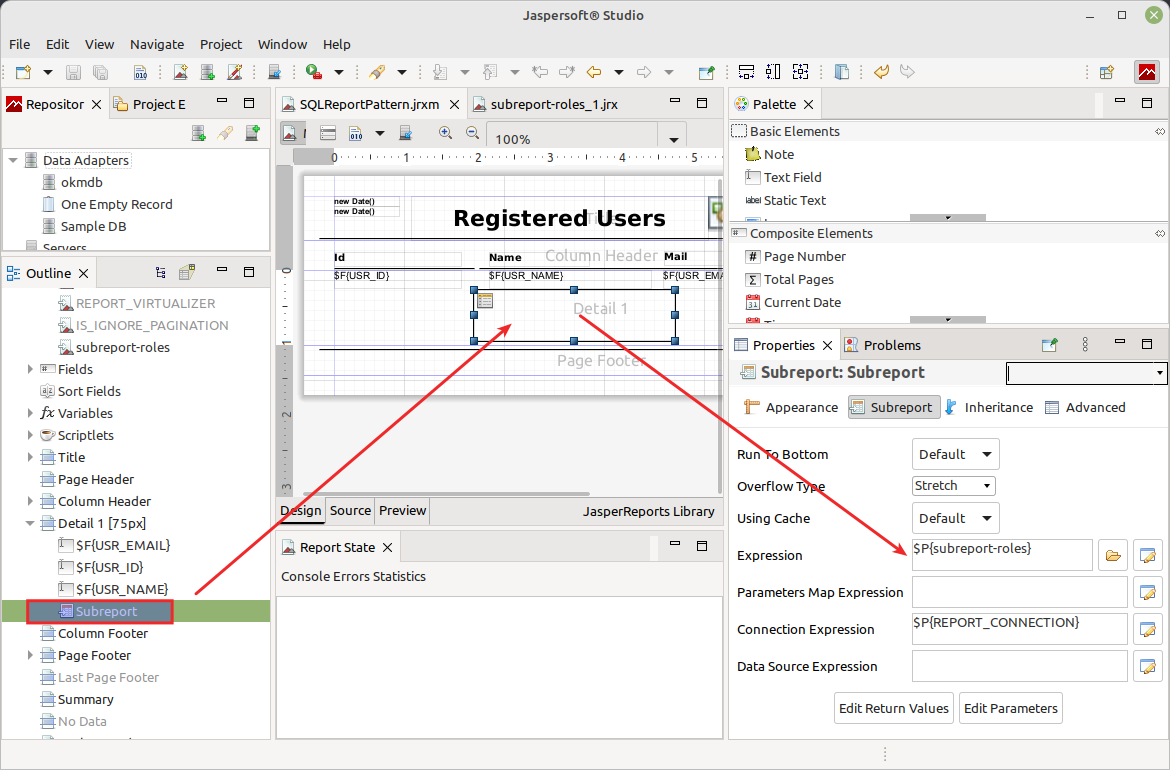Screen dimensions: 1170x770
Task: Select the Inheritance properties section
Action: [989, 407]
